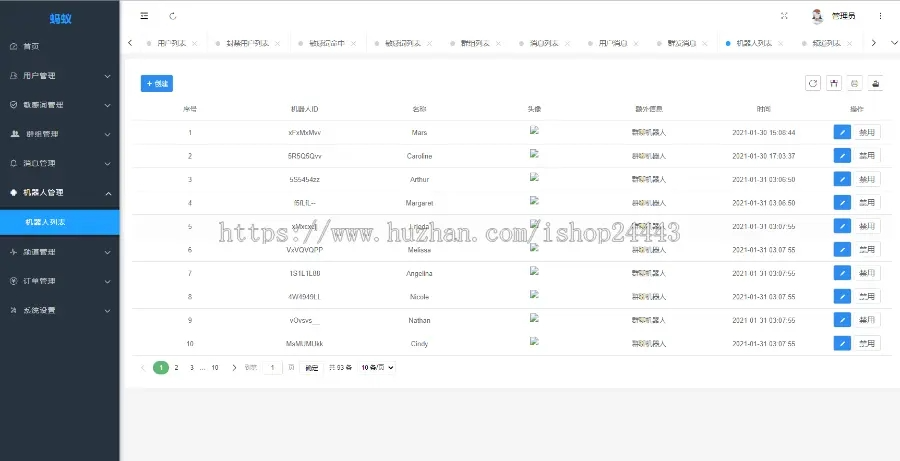Collapse the 机器人管理 sidebar menu
Viewport: 900px width, 461px height.
[59, 192]
